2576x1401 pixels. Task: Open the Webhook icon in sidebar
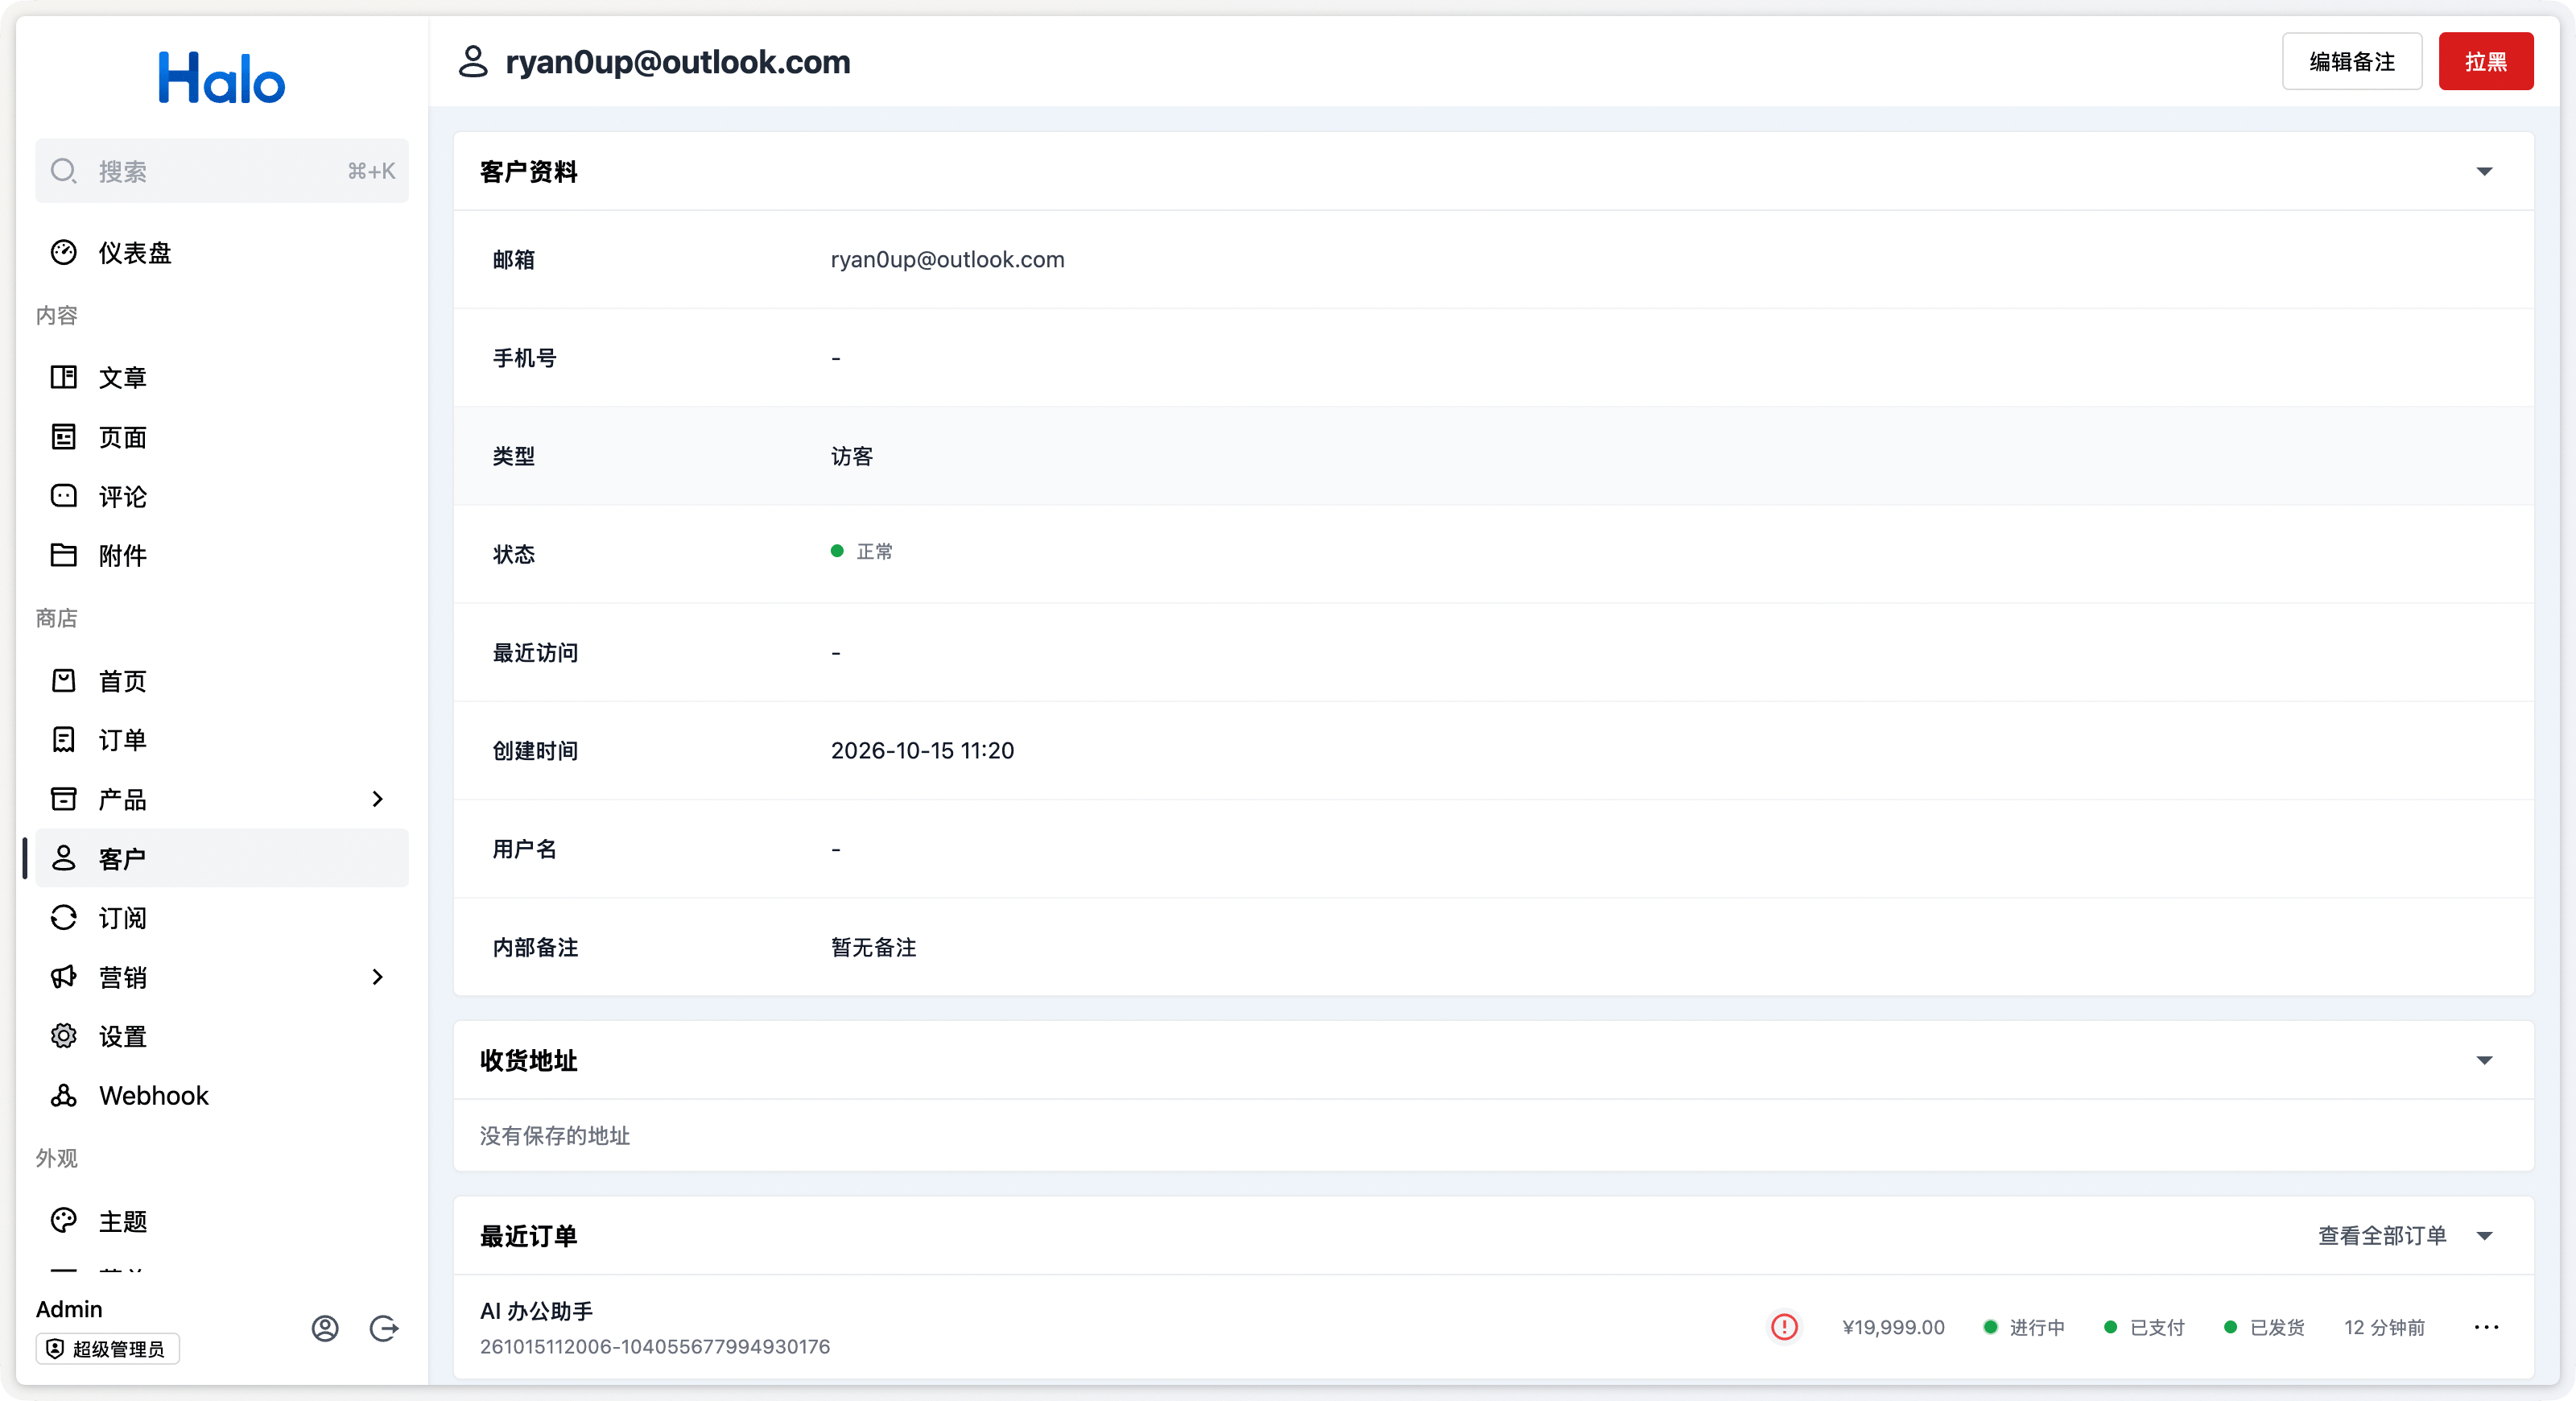64,1096
